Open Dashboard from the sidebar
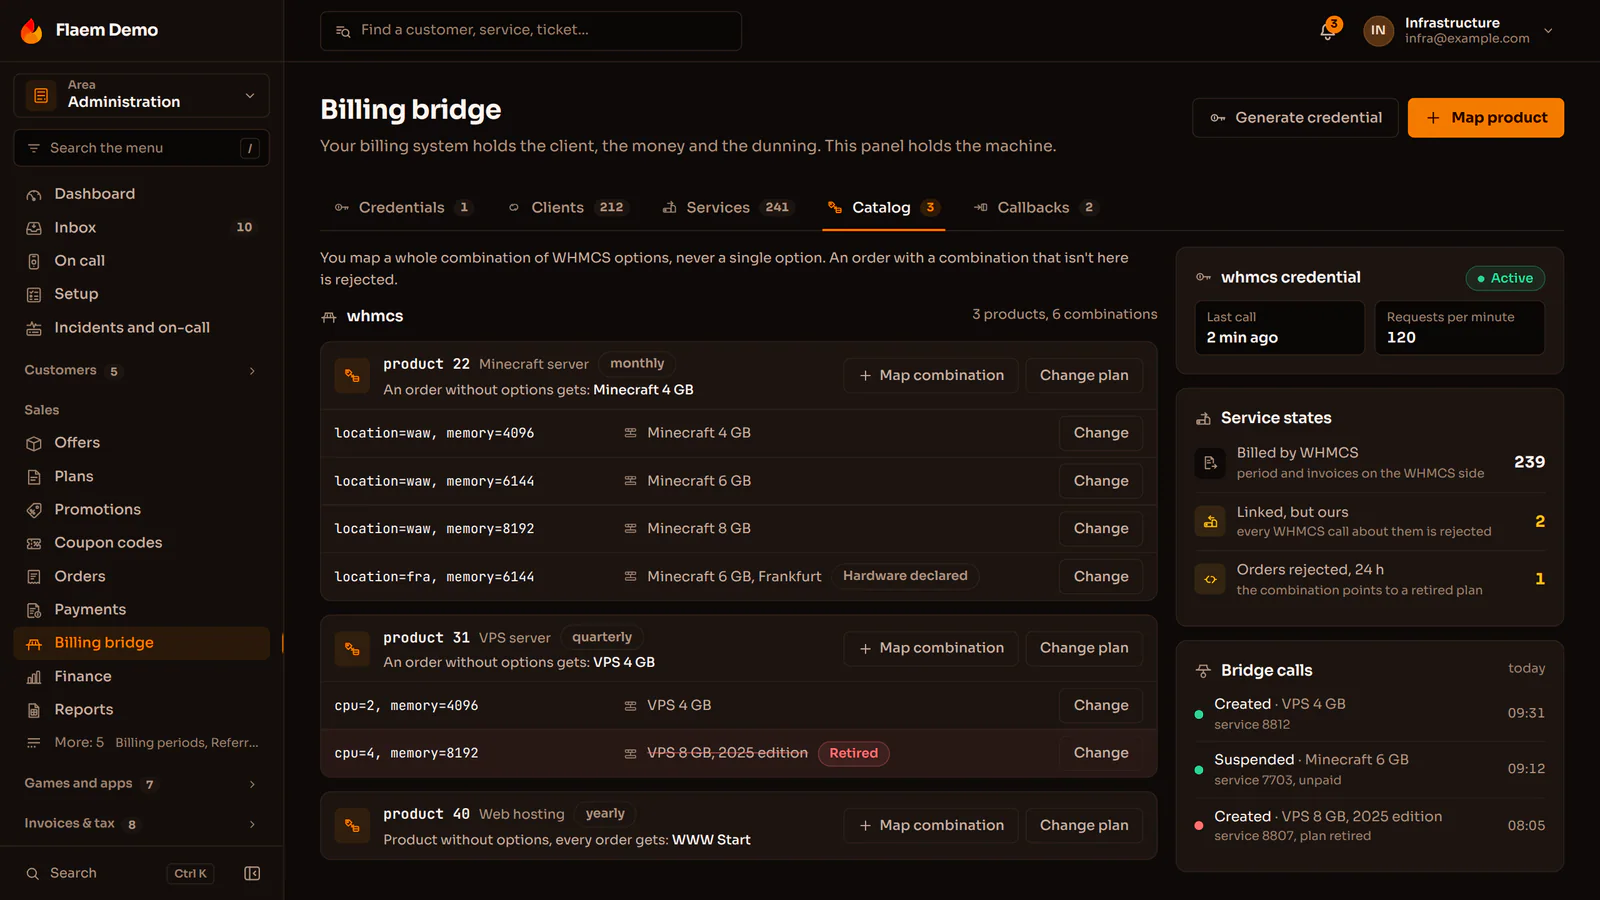 point(141,194)
